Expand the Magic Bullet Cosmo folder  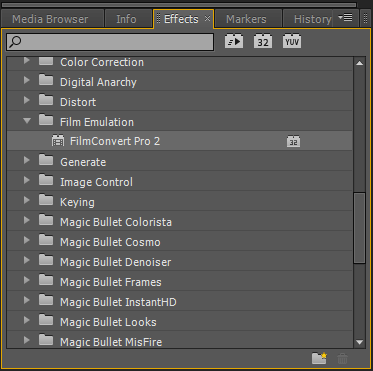click(x=27, y=241)
